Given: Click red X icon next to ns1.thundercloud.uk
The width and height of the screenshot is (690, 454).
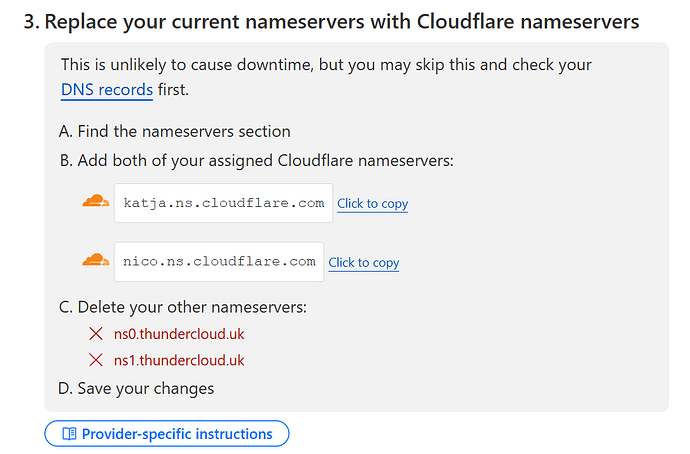Looking at the screenshot, I should [x=96, y=360].
